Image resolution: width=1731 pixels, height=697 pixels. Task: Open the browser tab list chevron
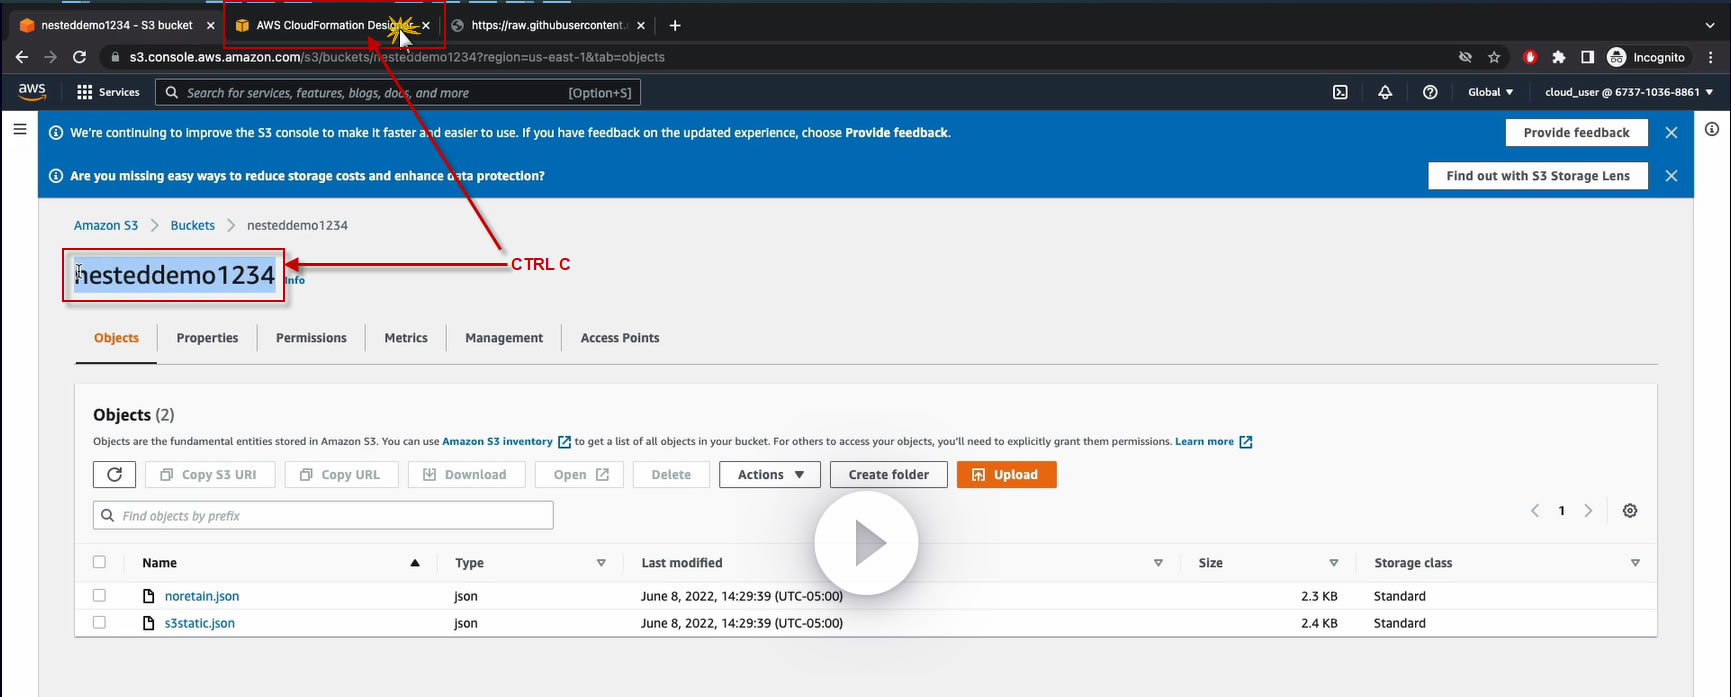point(1709,25)
